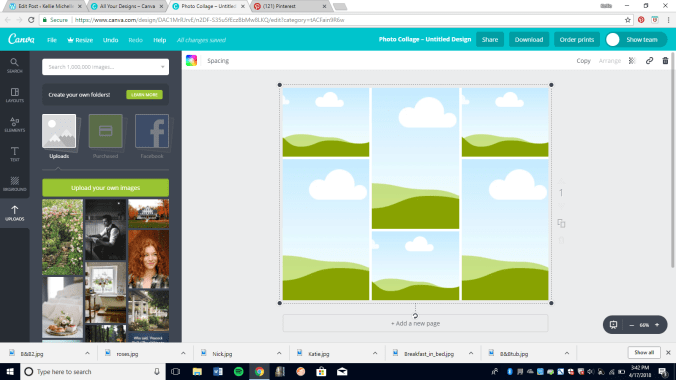Open the Search panel in sidebar

point(15,66)
